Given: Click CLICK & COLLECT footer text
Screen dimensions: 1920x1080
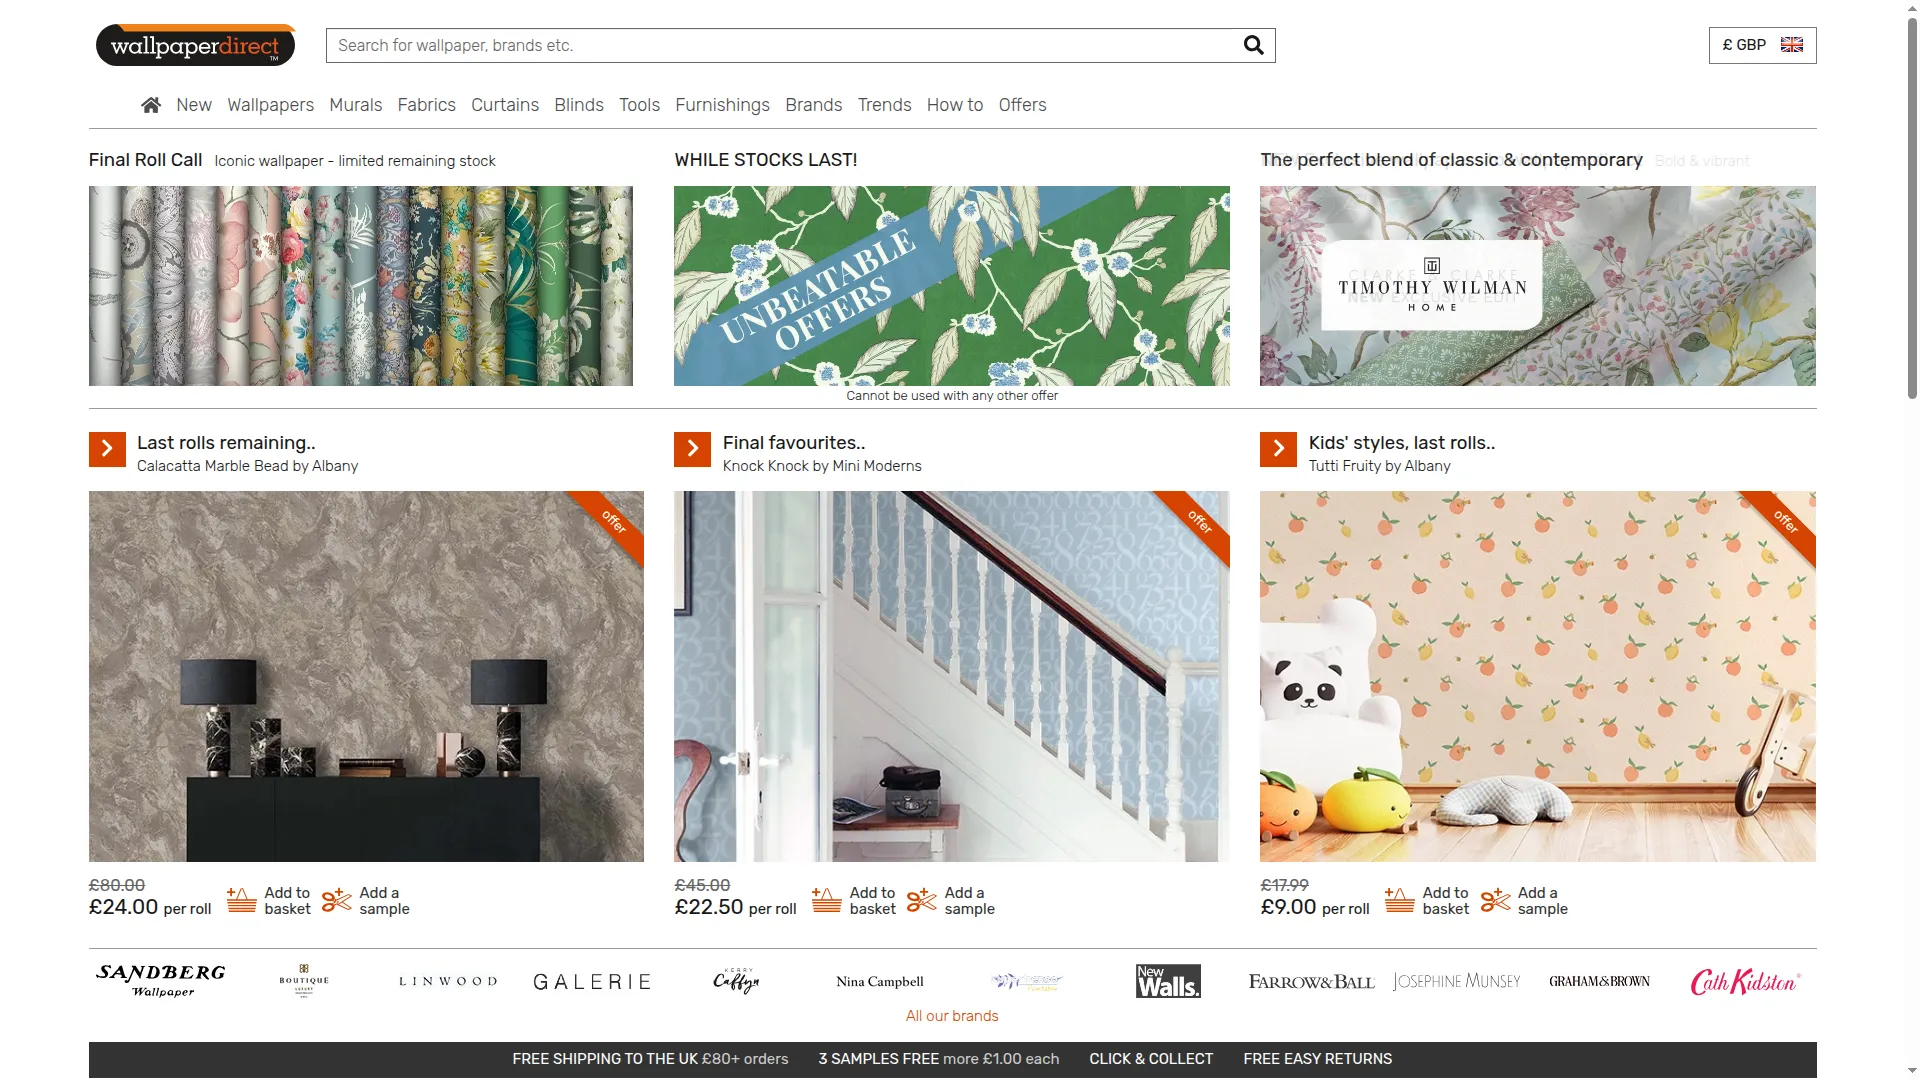Looking at the screenshot, I should [1151, 1059].
